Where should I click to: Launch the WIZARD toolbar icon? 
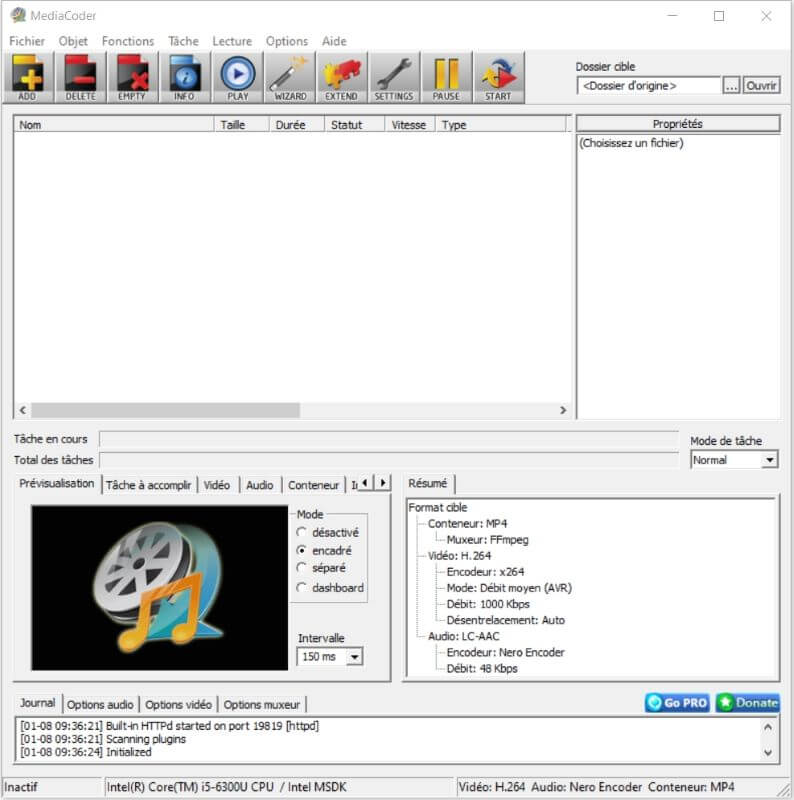pos(290,78)
